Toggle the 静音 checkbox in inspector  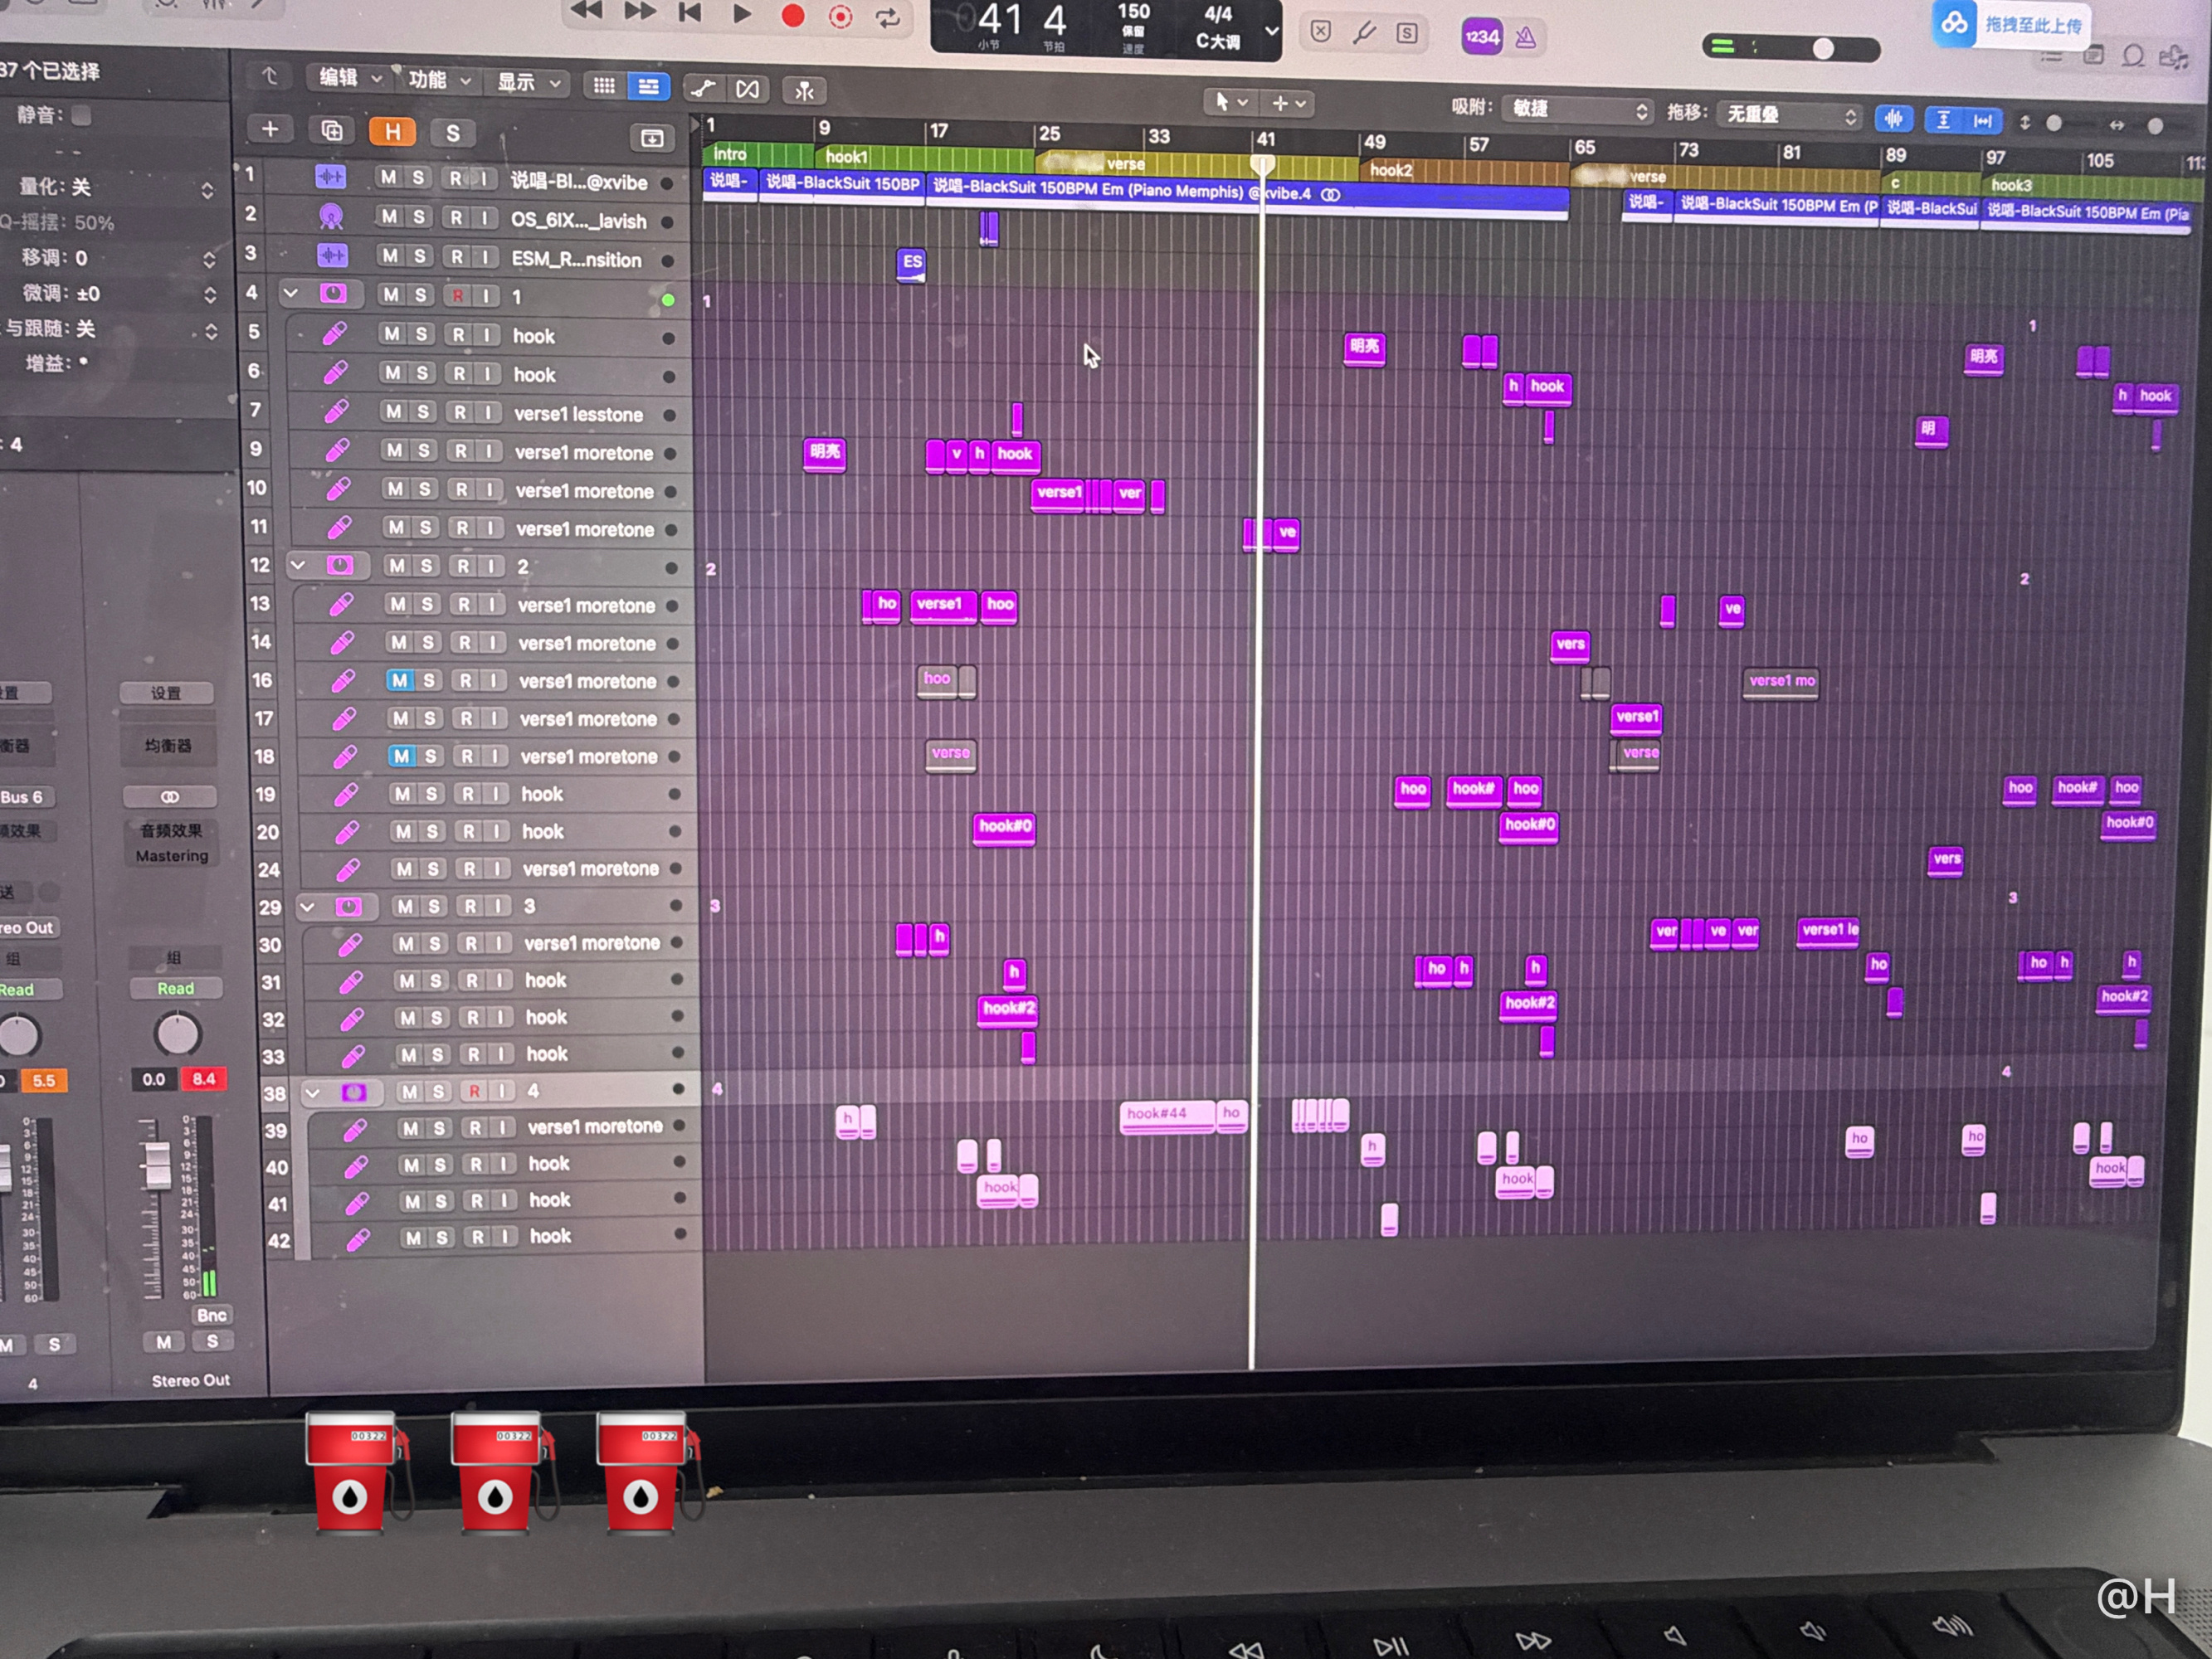(x=82, y=115)
